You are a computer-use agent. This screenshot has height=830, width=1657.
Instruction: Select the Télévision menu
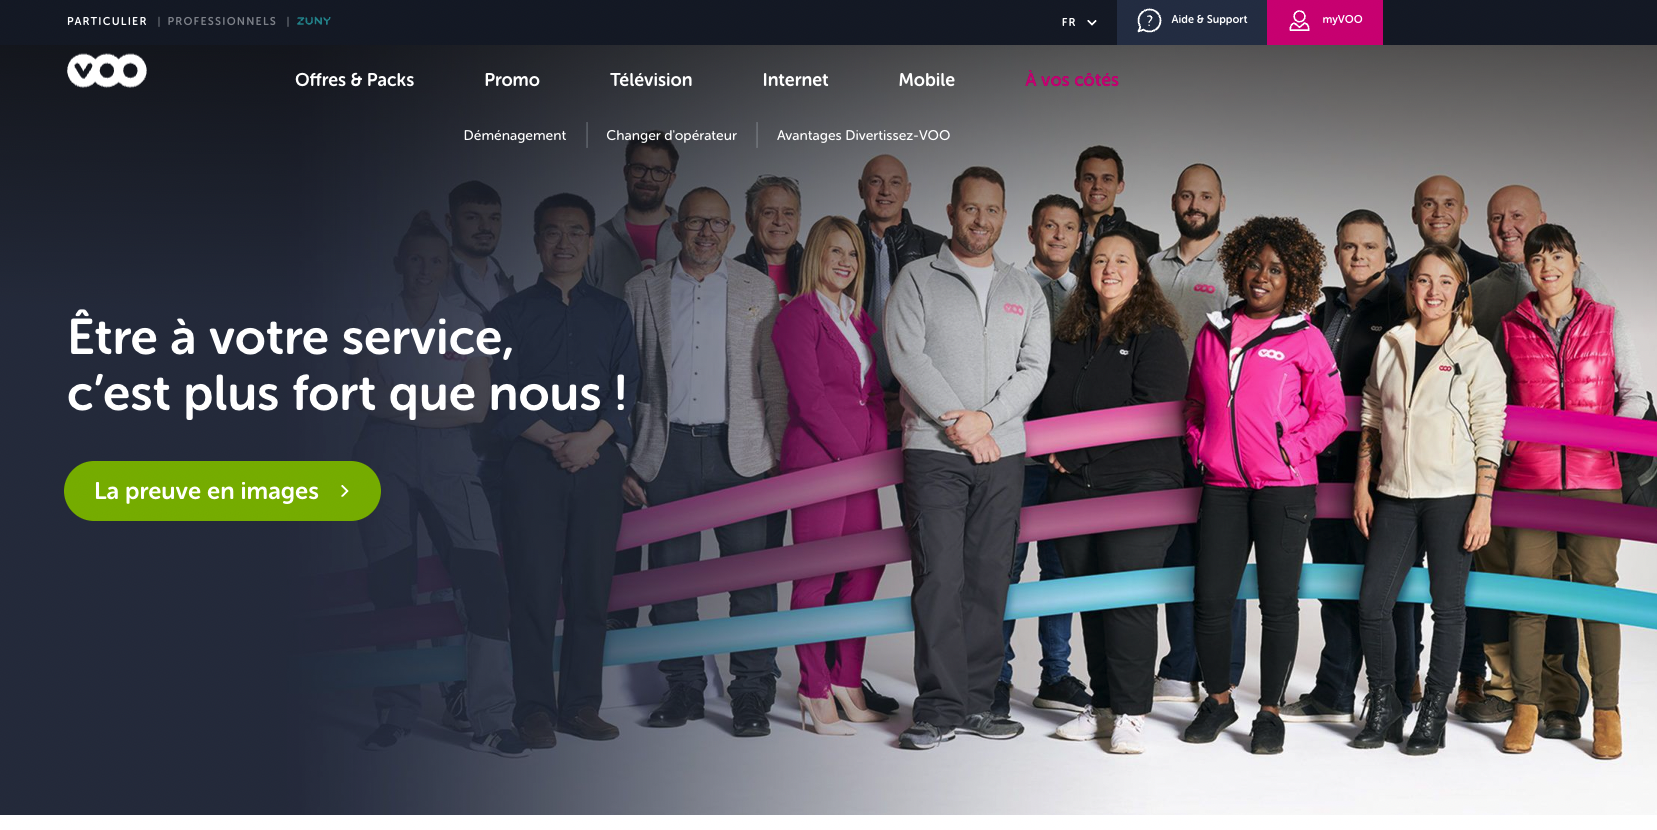point(651,80)
